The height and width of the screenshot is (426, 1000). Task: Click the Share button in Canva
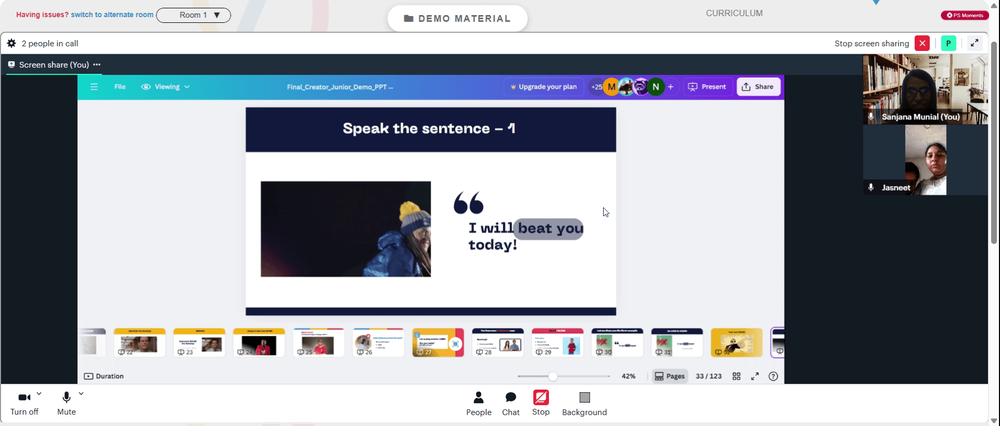[758, 87]
